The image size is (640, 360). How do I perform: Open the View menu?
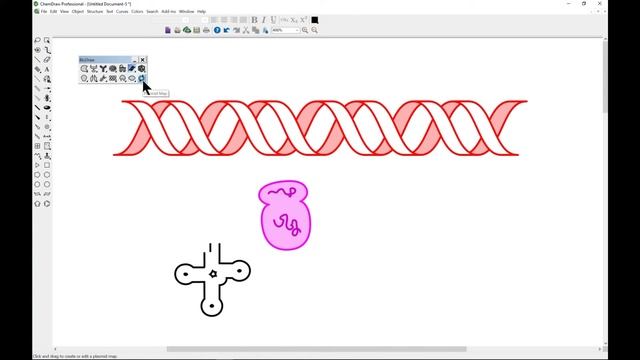[x=64, y=11]
